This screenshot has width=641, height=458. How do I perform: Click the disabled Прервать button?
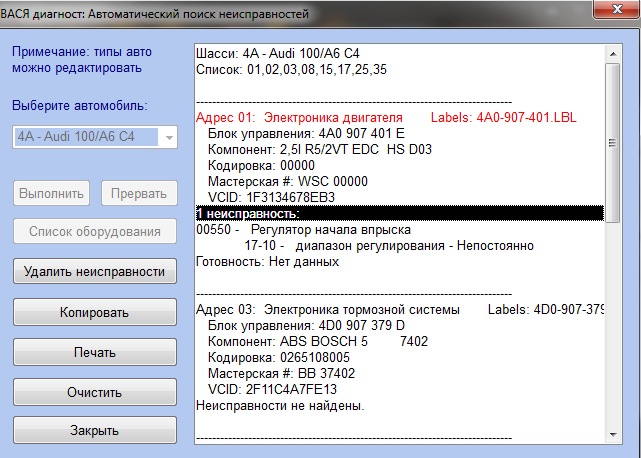click(x=139, y=193)
